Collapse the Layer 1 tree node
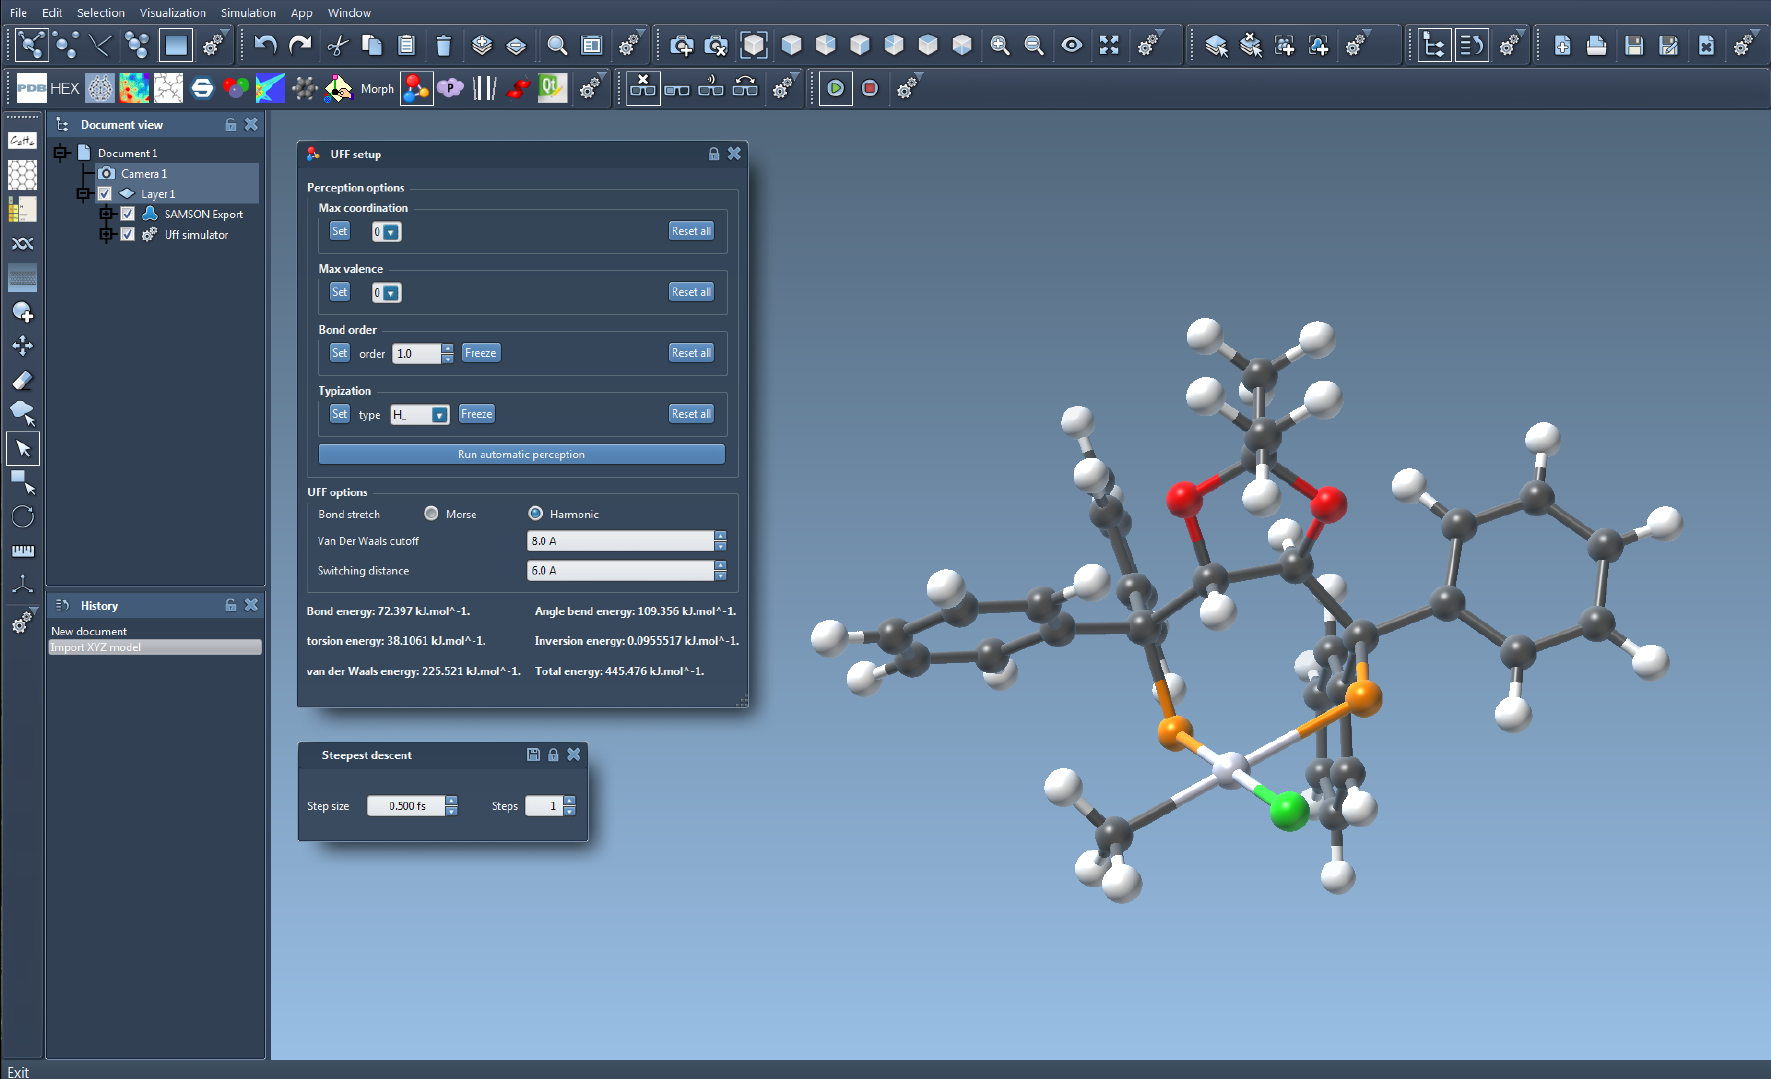The height and width of the screenshot is (1079, 1771). (85, 194)
